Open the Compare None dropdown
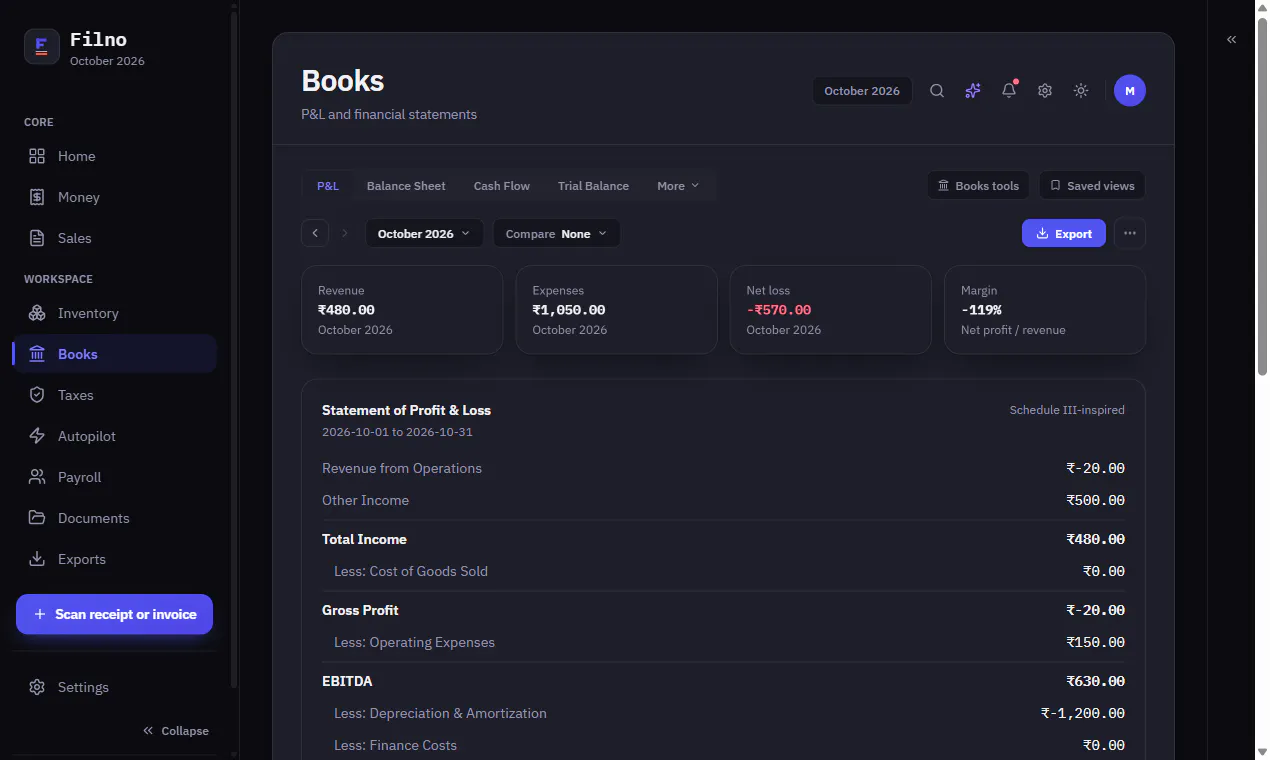Viewport: 1270px width, 760px height. [x=556, y=234]
